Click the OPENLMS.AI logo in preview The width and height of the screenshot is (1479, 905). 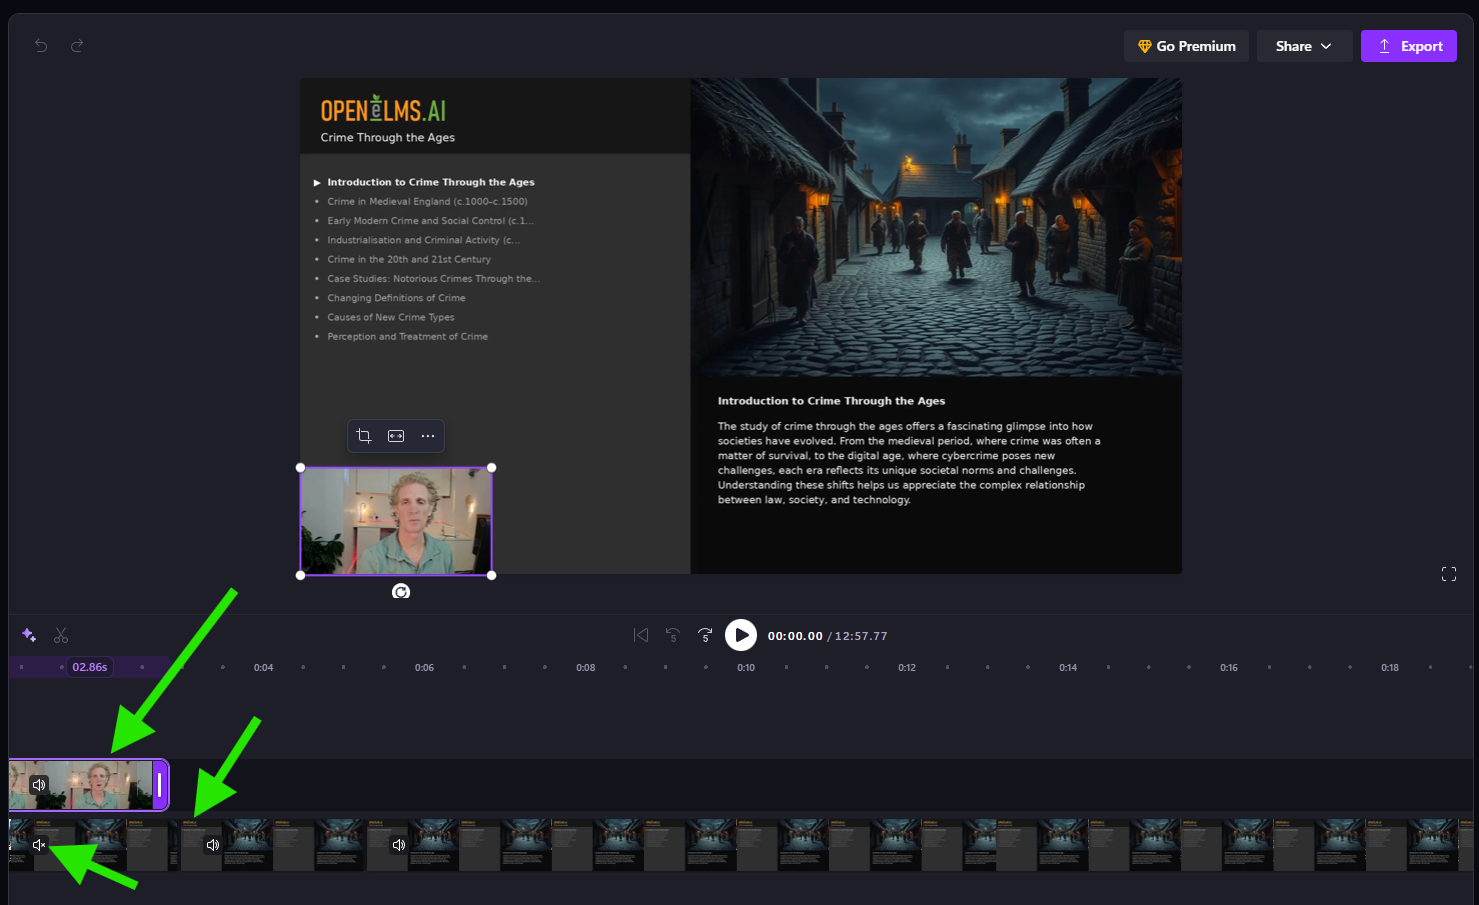coord(383,109)
